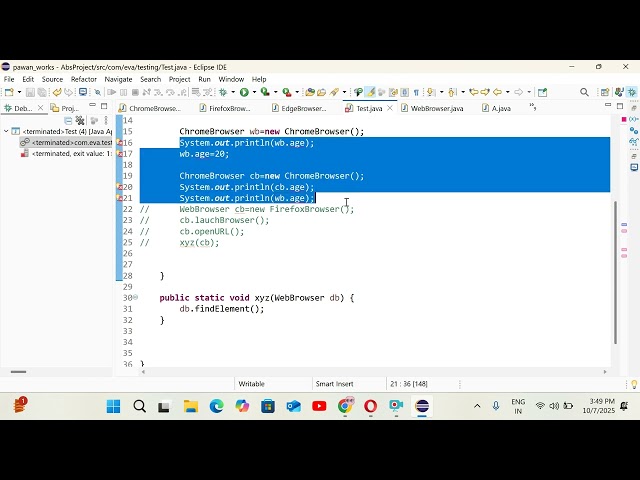Switch to the ChromeBrowser editor tab
Screen dimensions: 640x480
click(x=149, y=108)
